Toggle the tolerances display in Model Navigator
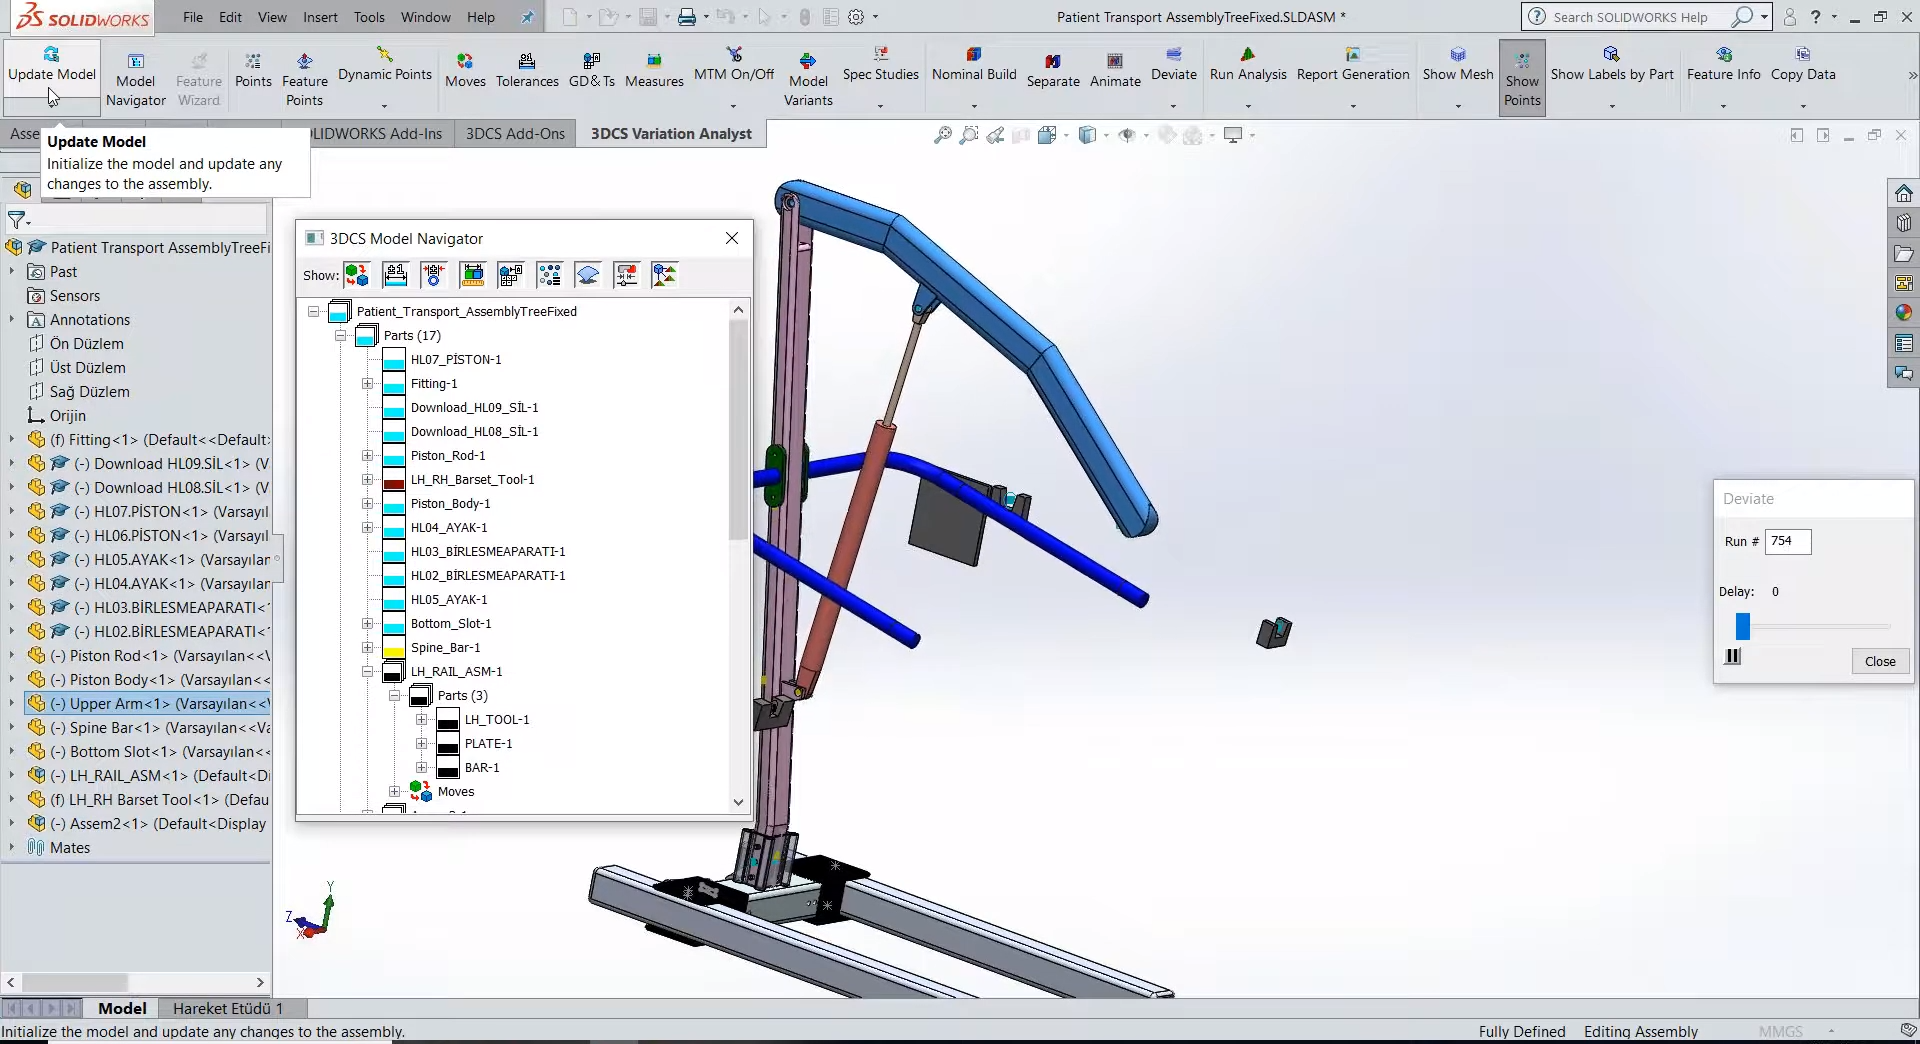Viewport: 1920px width, 1044px height. (x=396, y=275)
